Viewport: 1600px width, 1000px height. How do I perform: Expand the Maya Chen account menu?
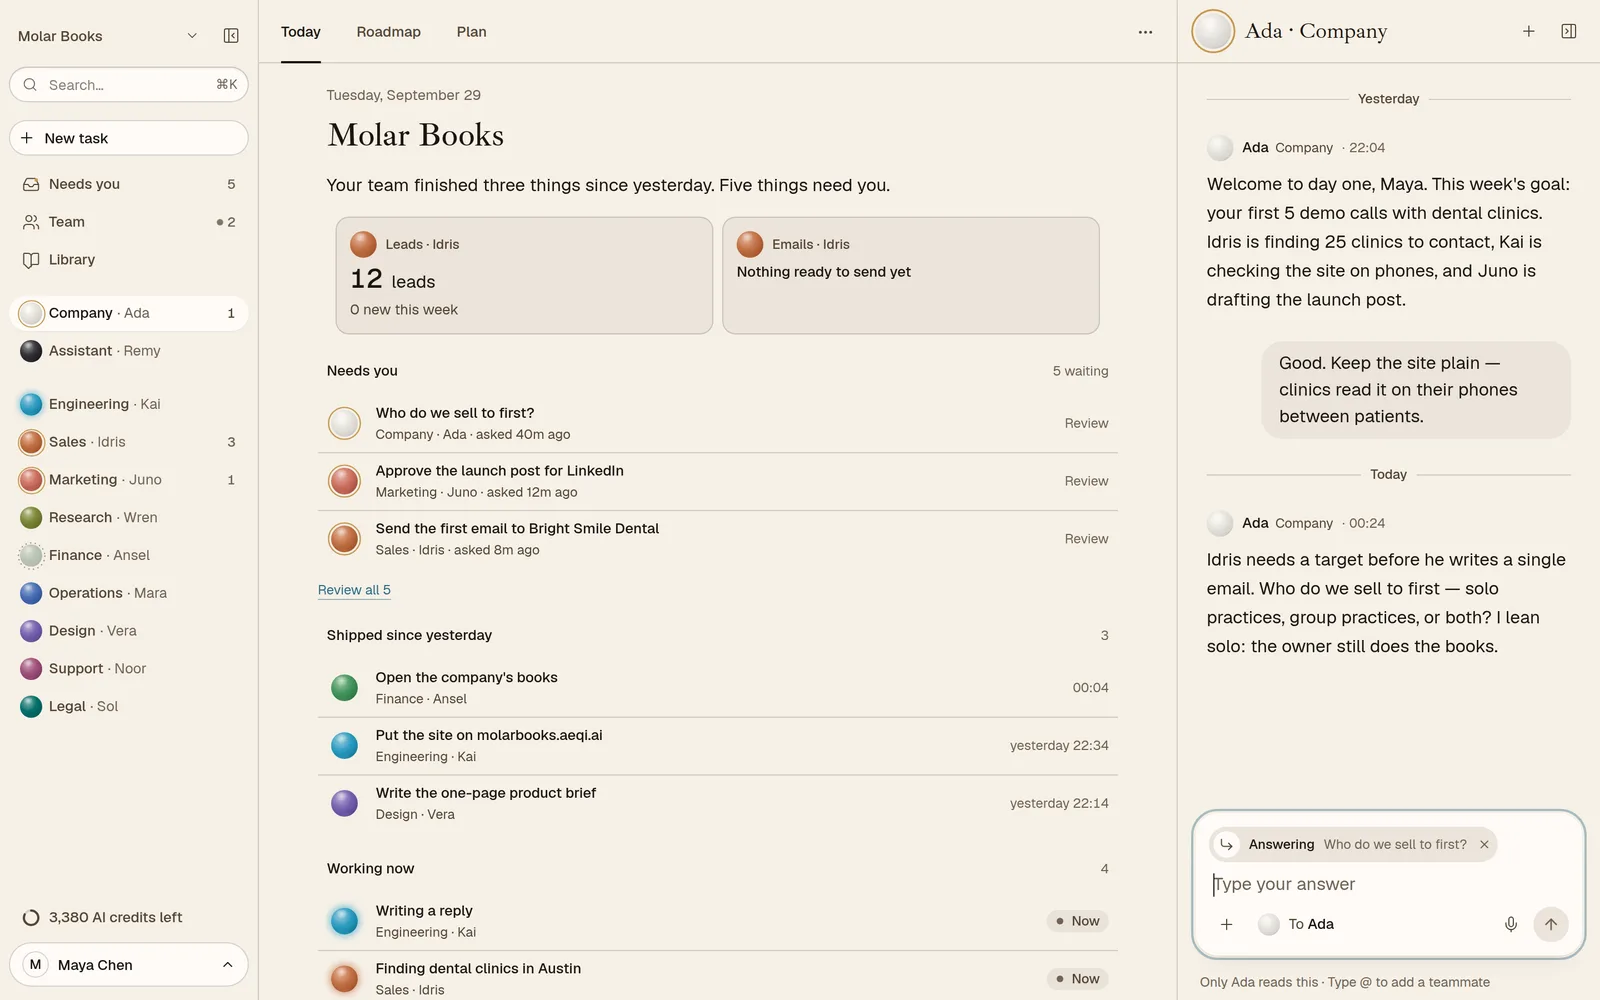coord(129,965)
